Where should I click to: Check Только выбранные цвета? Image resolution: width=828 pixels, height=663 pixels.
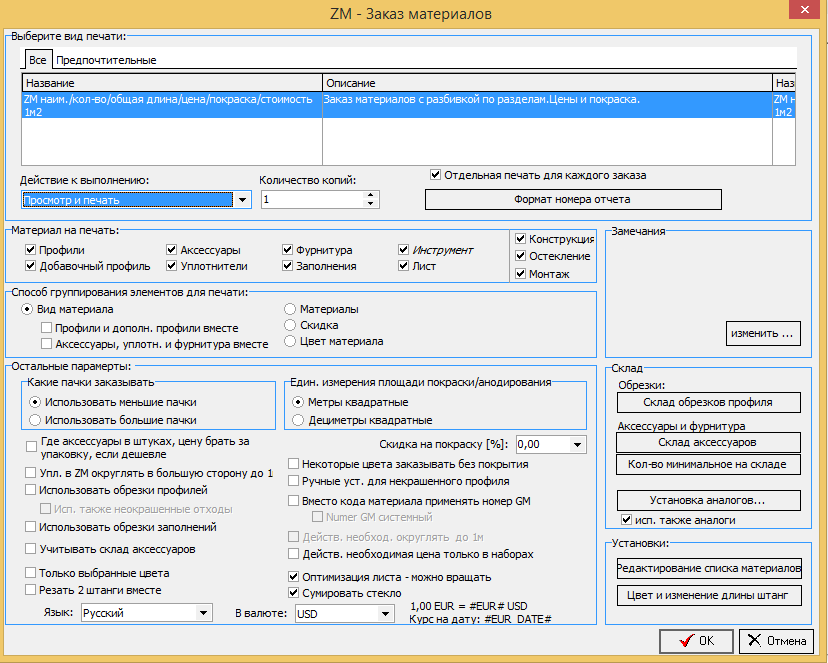(31, 573)
